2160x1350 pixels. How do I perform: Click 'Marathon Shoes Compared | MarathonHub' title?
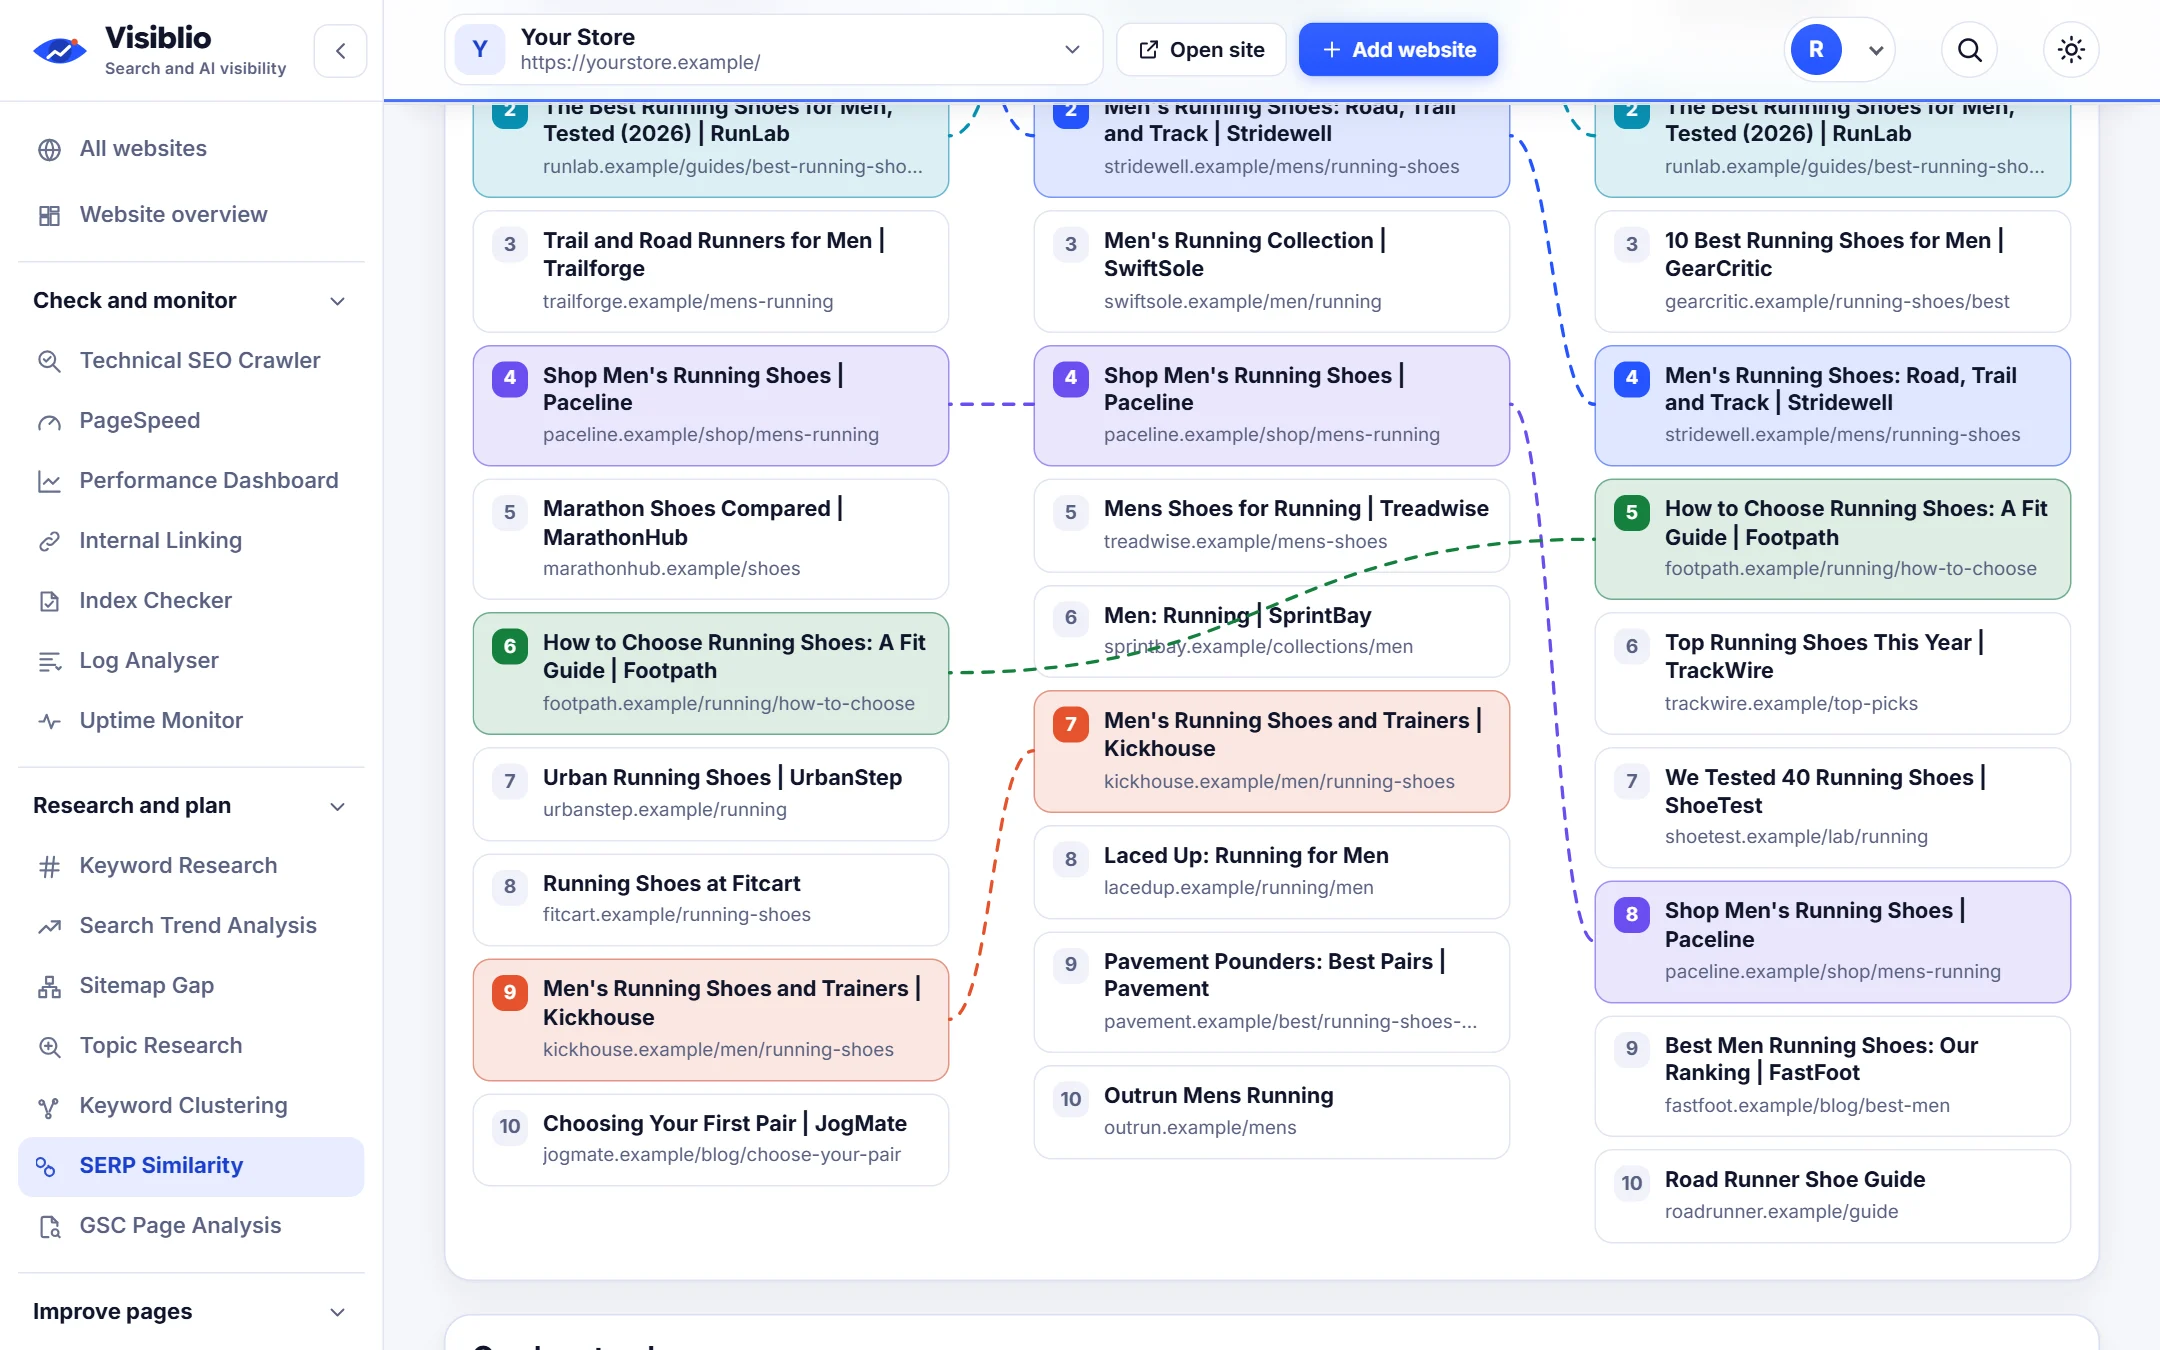click(693, 523)
